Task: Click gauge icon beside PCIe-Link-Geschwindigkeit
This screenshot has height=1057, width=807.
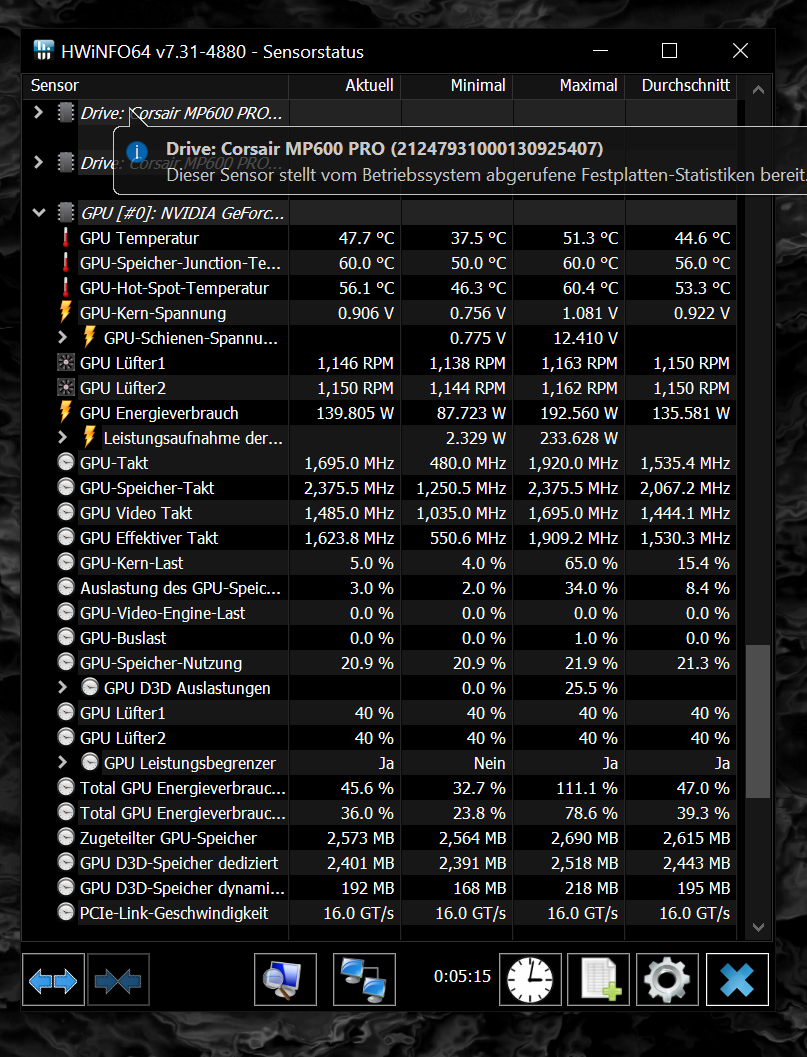Action: (x=65, y=912)
